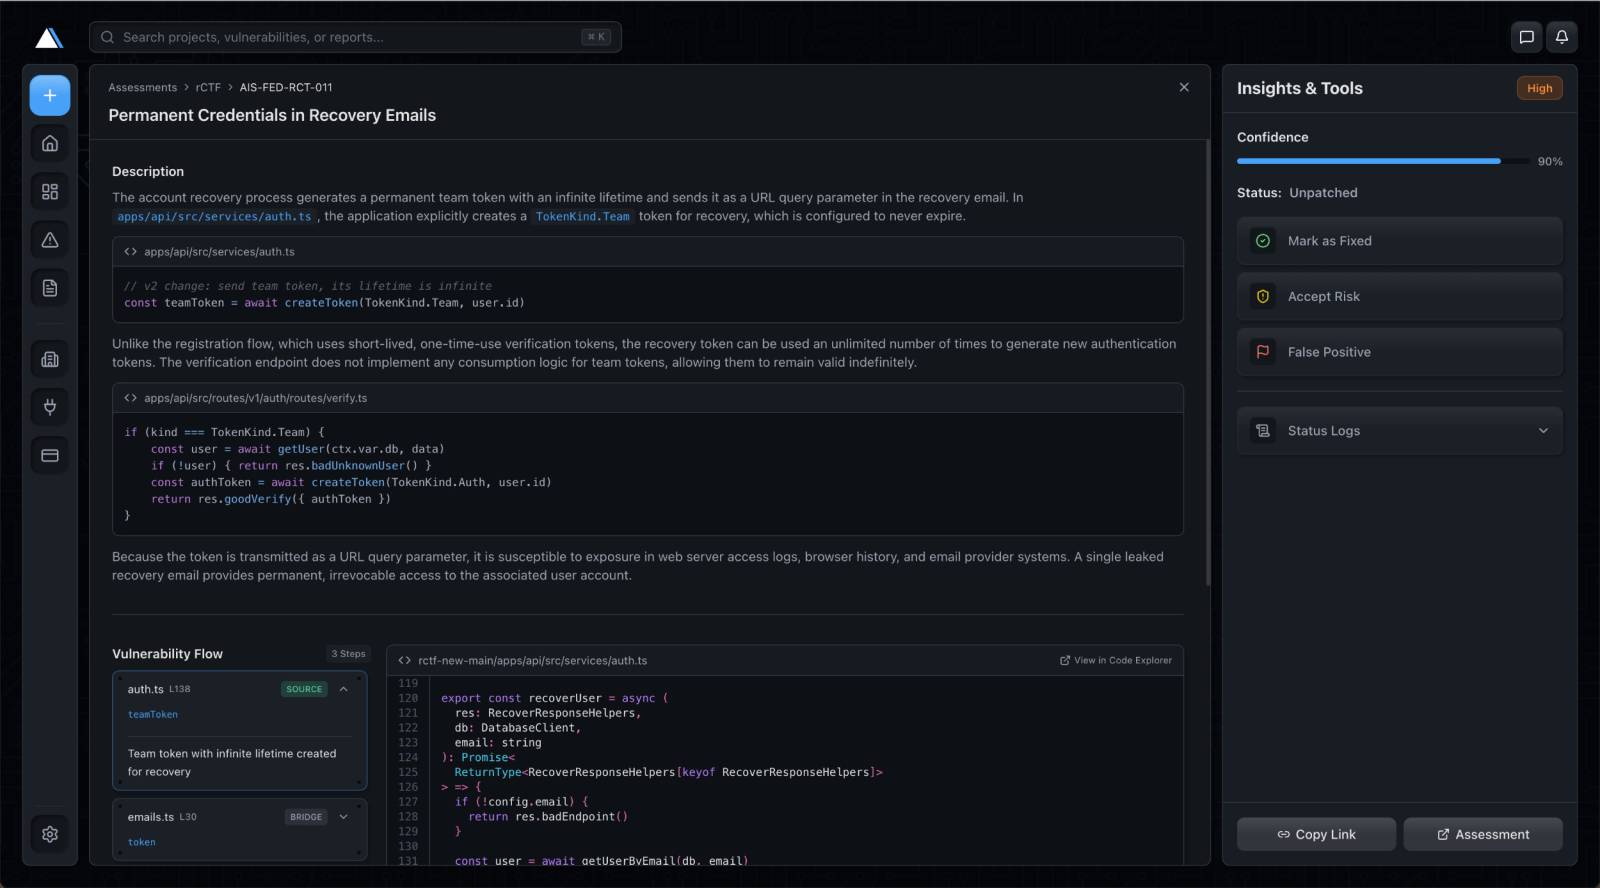The height and width of the screenshot is (888, 1600).
Task: Collapse the auth.ts SOURCE step
Action: (x=344, y=689)
